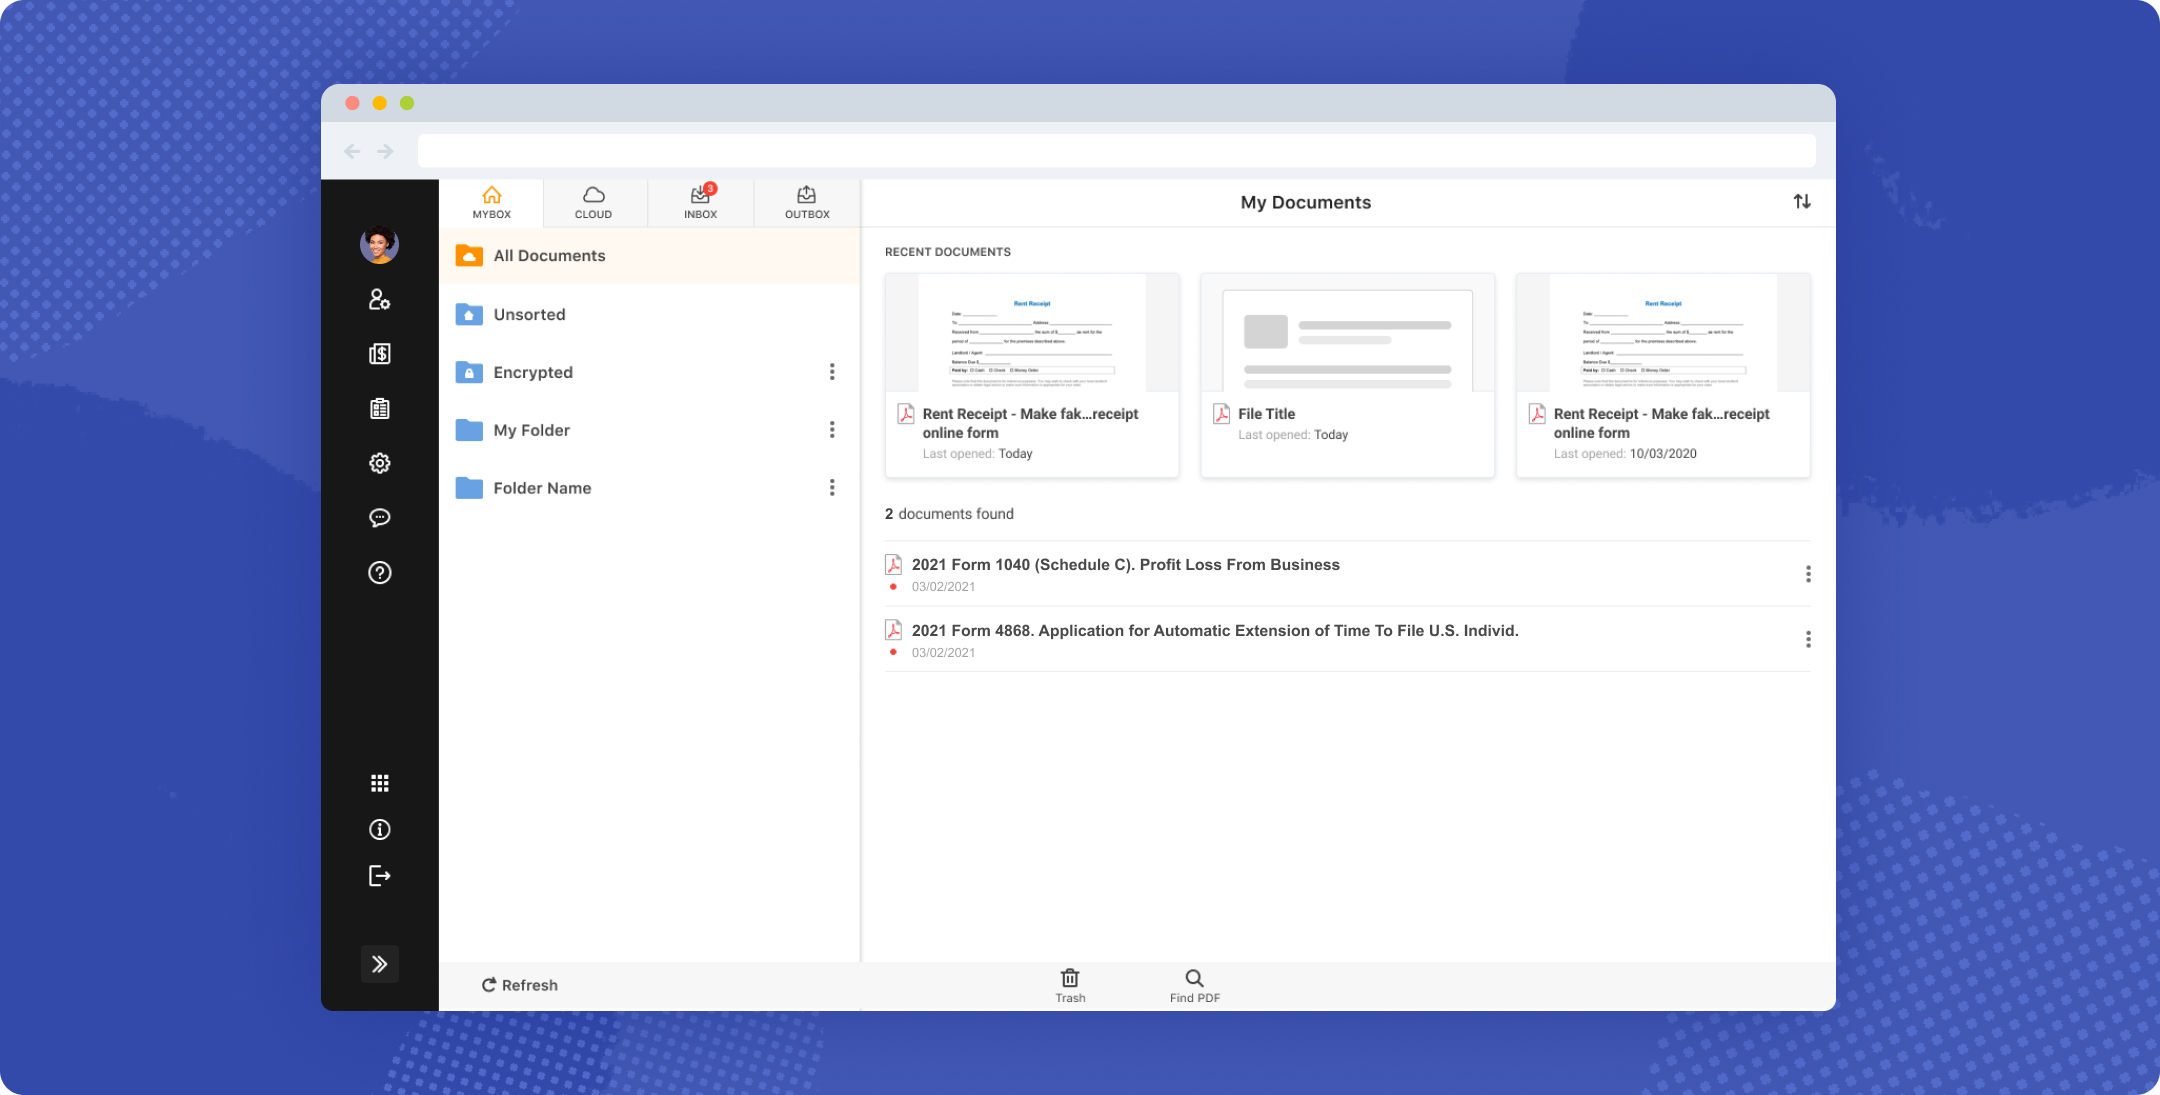Open menu for 2021 Form 1040 document
Viewport: 2160px width, 1095px height.
(x=1807, y=574)
